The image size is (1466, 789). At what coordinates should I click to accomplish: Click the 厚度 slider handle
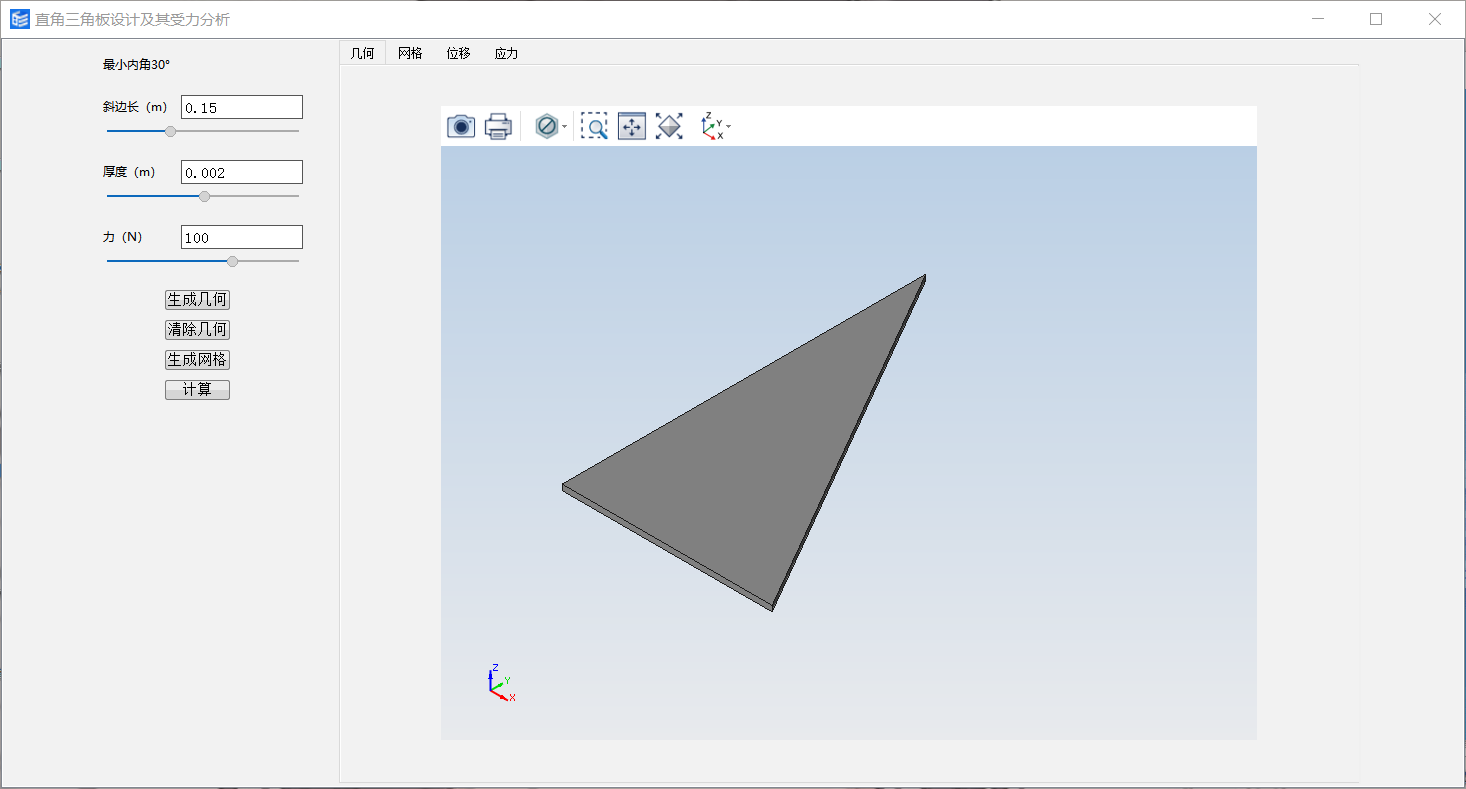tap(205, 196)
